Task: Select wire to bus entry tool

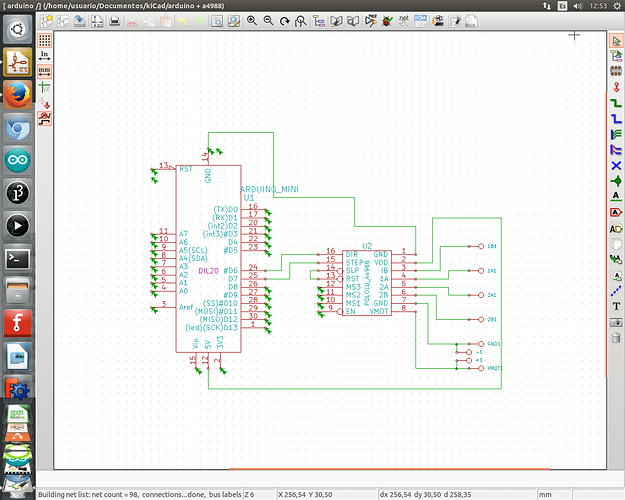Action: 616,134
